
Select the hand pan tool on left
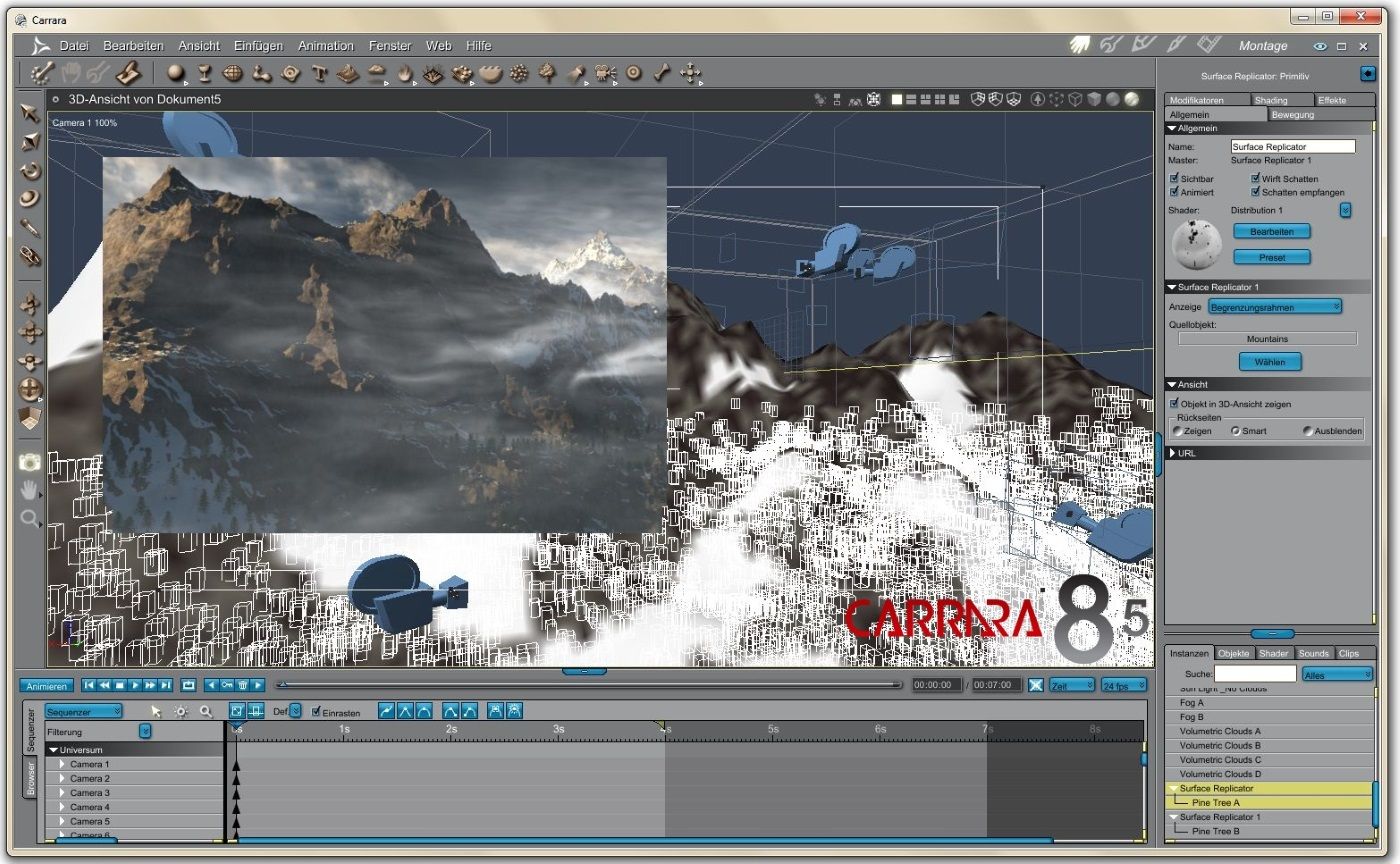pyautogui.click(x=30, y=490)
